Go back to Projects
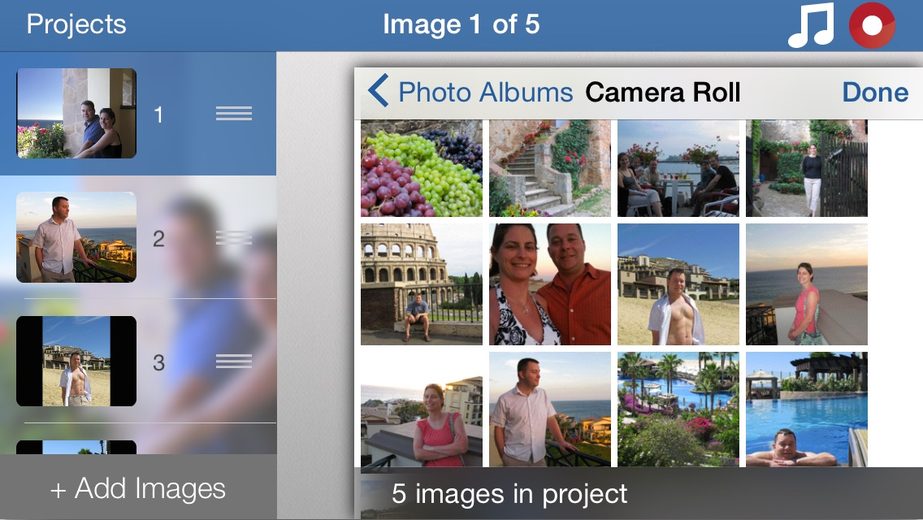The height and width of the screenshot is (520, 923). coord(77,25)
